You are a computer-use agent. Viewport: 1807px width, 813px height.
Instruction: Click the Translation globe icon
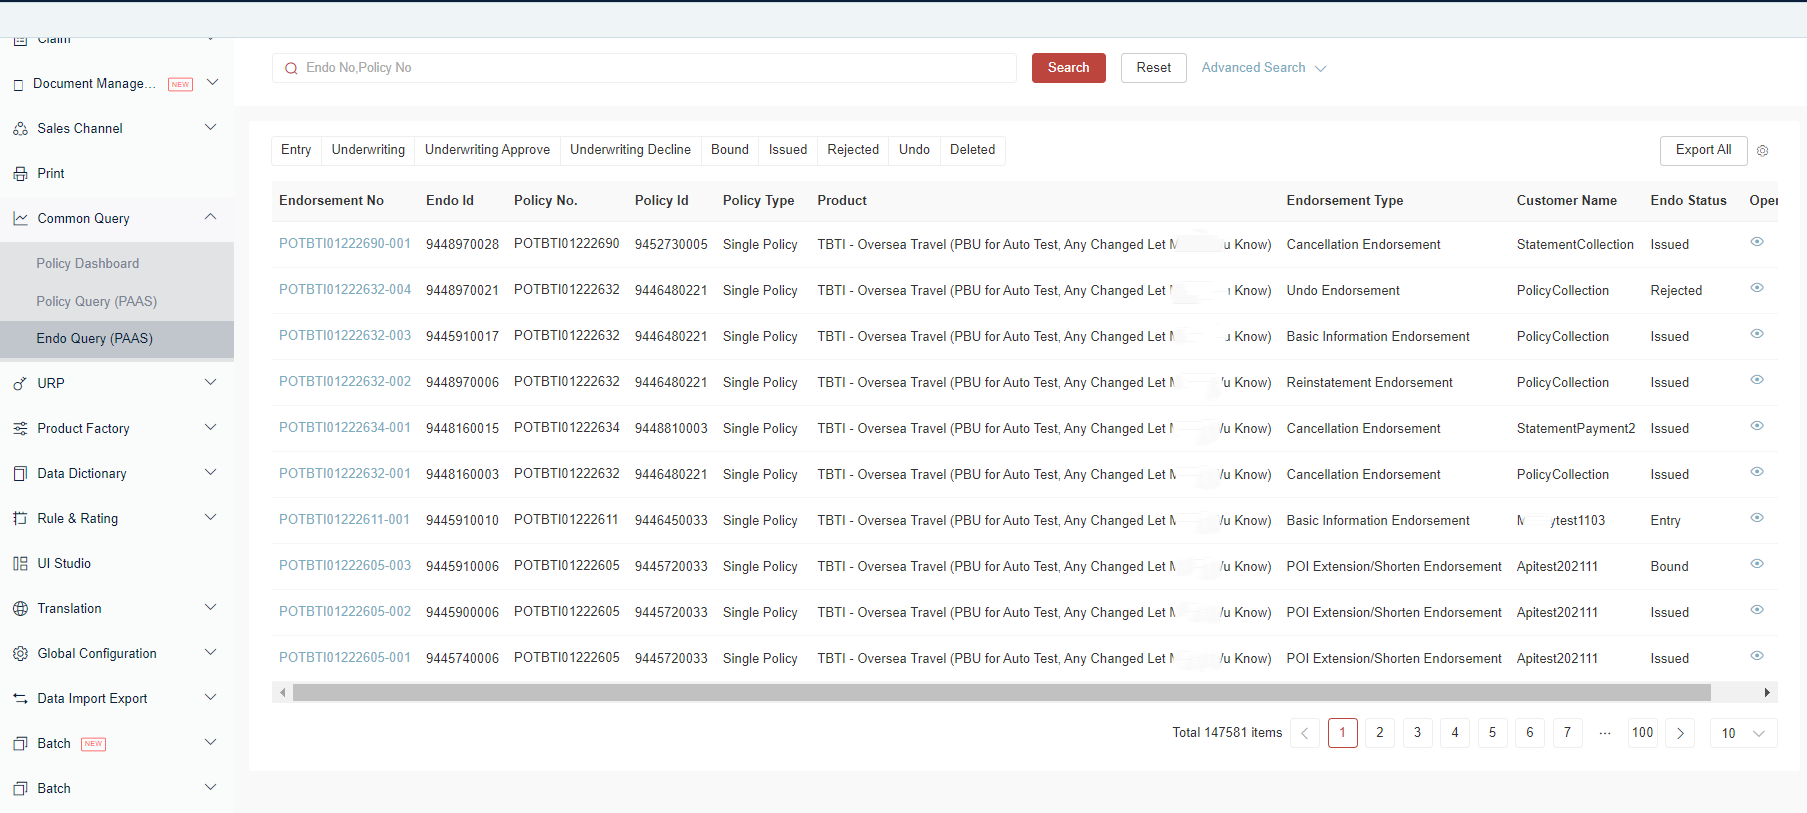click(x=20, y=609)
